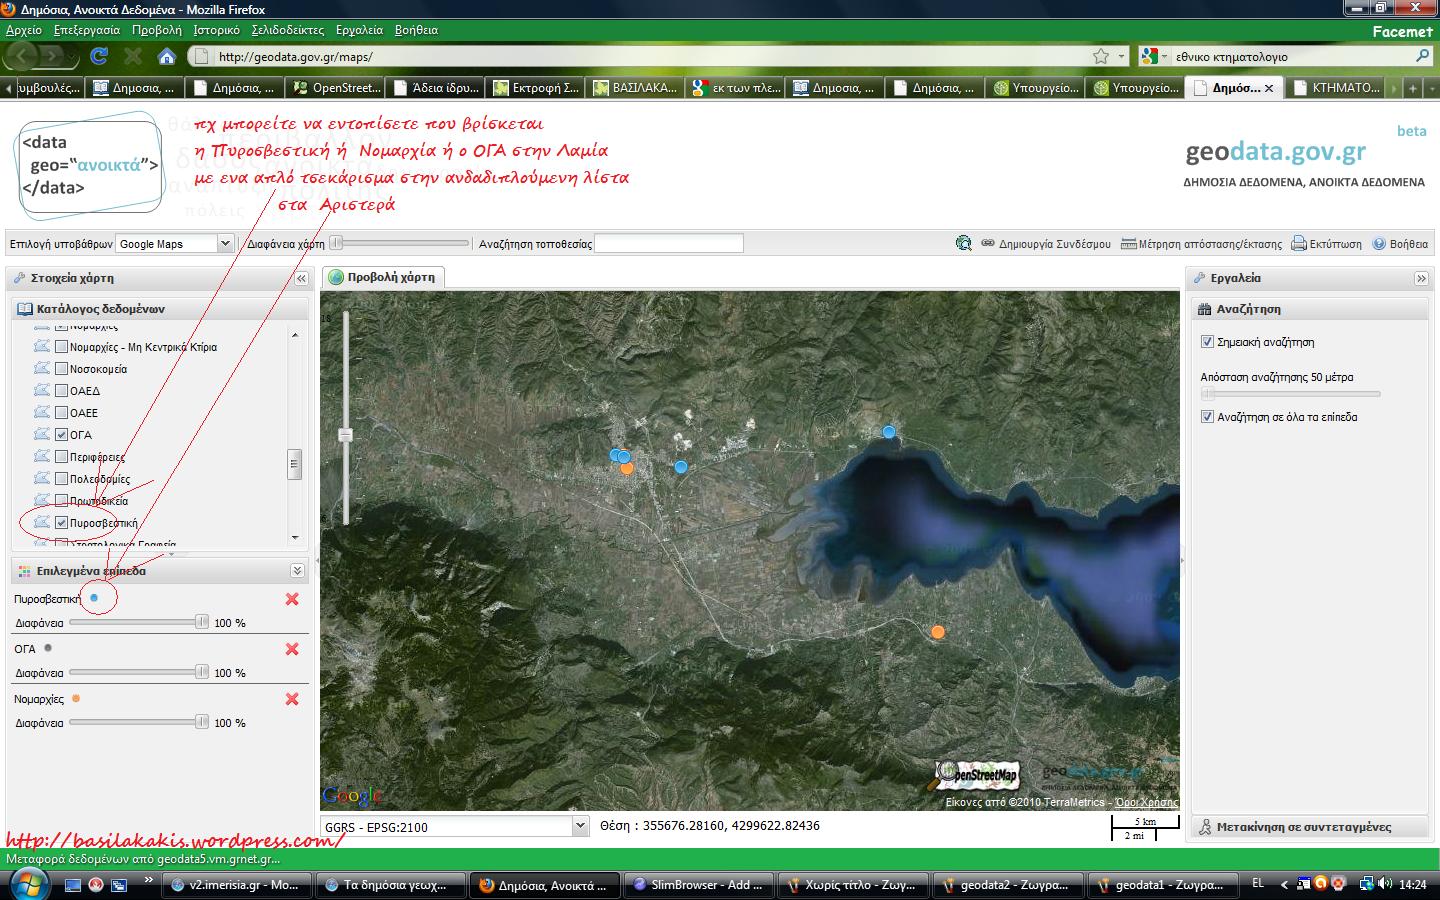The height and width of the screenshot is (900, 1440).
Task: Enable the Νοσοκομεία layer checkbox
Action: [x=62, y=369]
